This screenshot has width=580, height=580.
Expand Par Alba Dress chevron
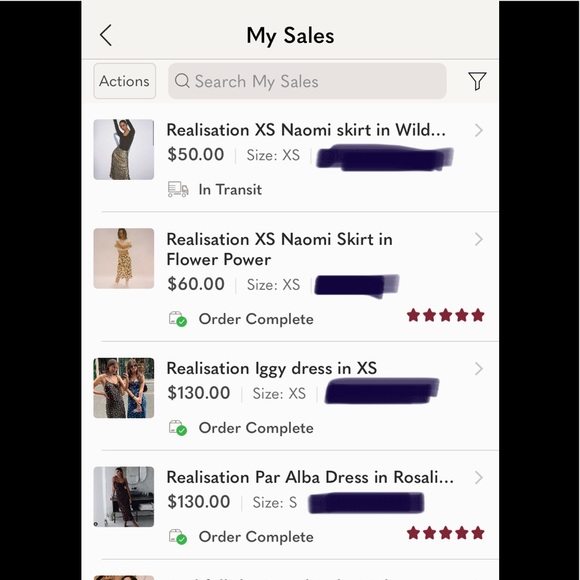(x=479, y=478)
